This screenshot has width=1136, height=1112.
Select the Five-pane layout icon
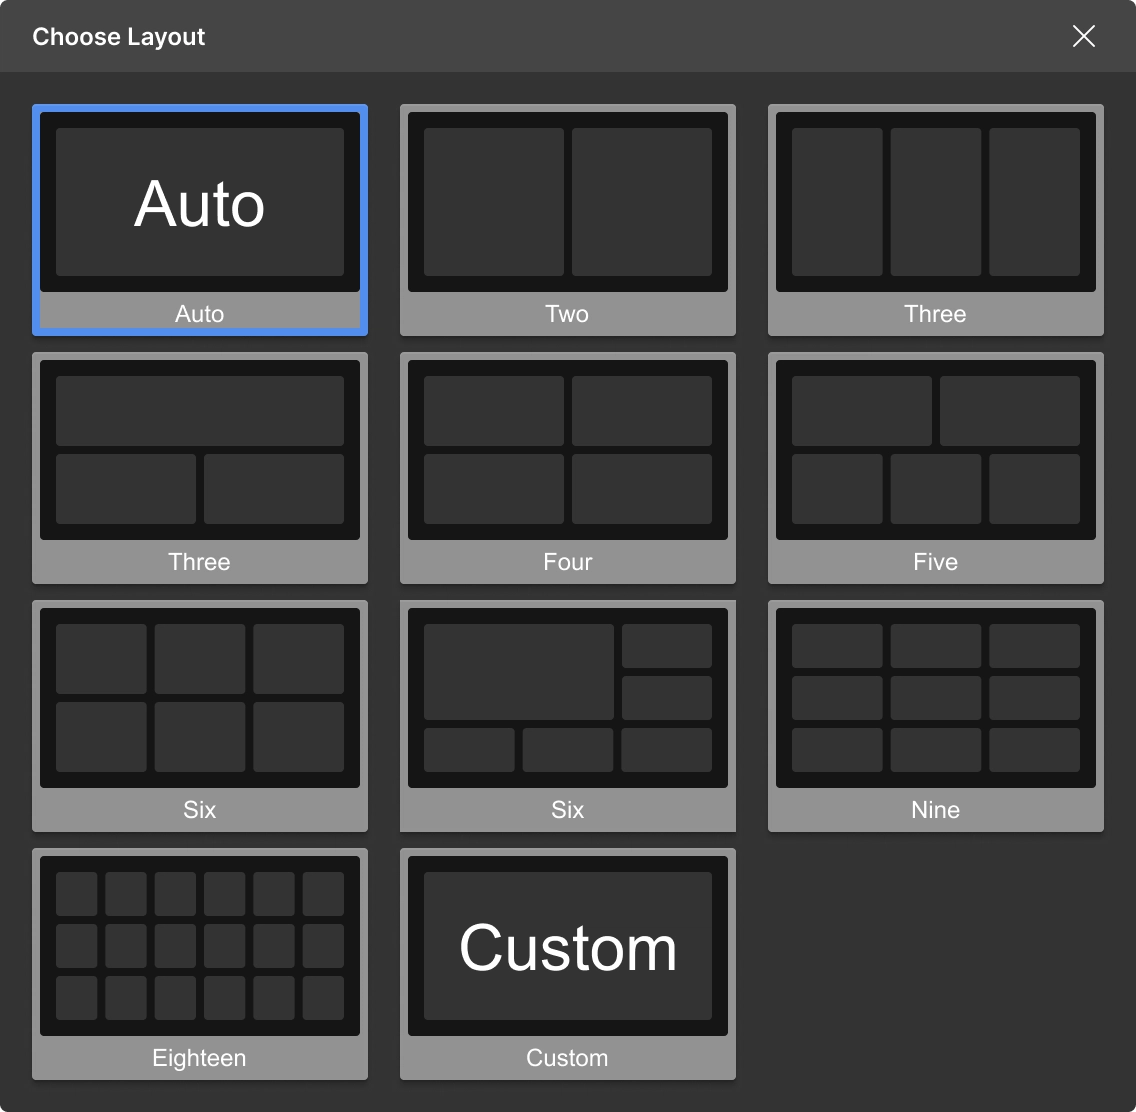tap(935, 450)
